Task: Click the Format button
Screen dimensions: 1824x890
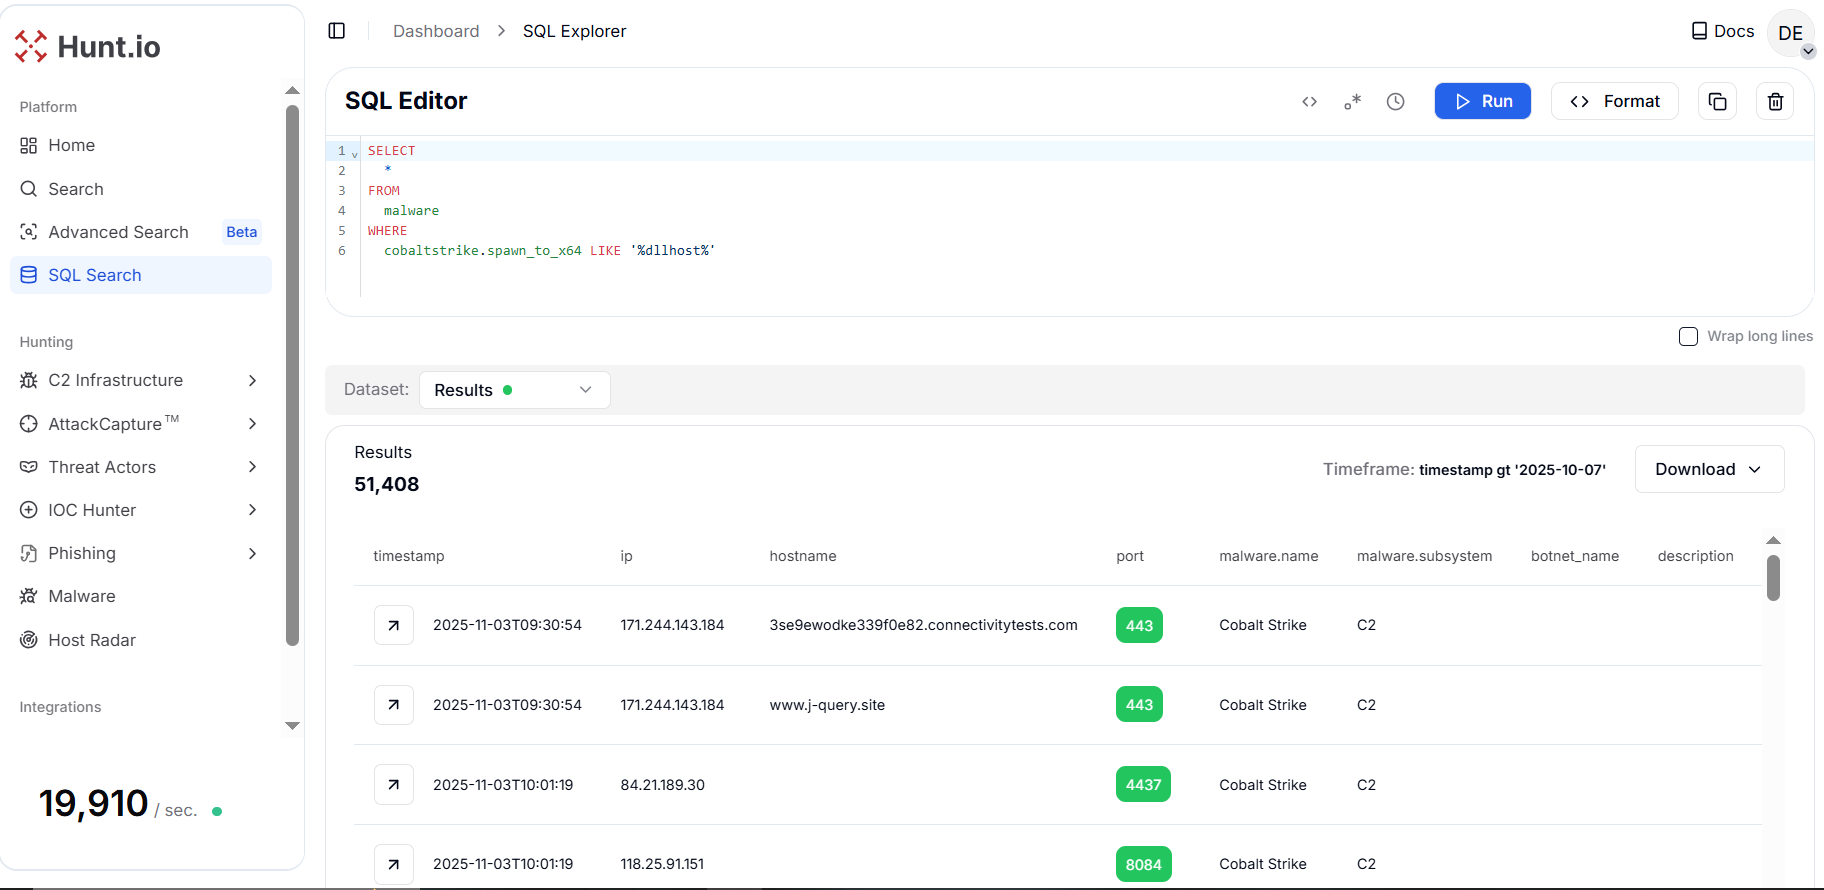Action: click(x=1614, y=102)
